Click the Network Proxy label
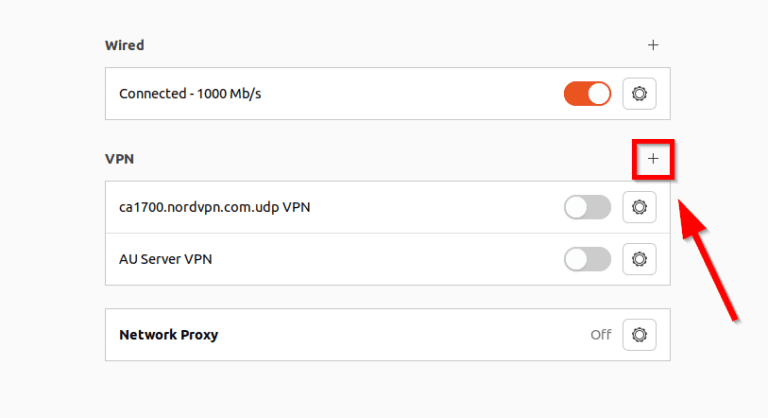Screen dimensions: 768x418 pyautogui.click(x=168, y=335)
